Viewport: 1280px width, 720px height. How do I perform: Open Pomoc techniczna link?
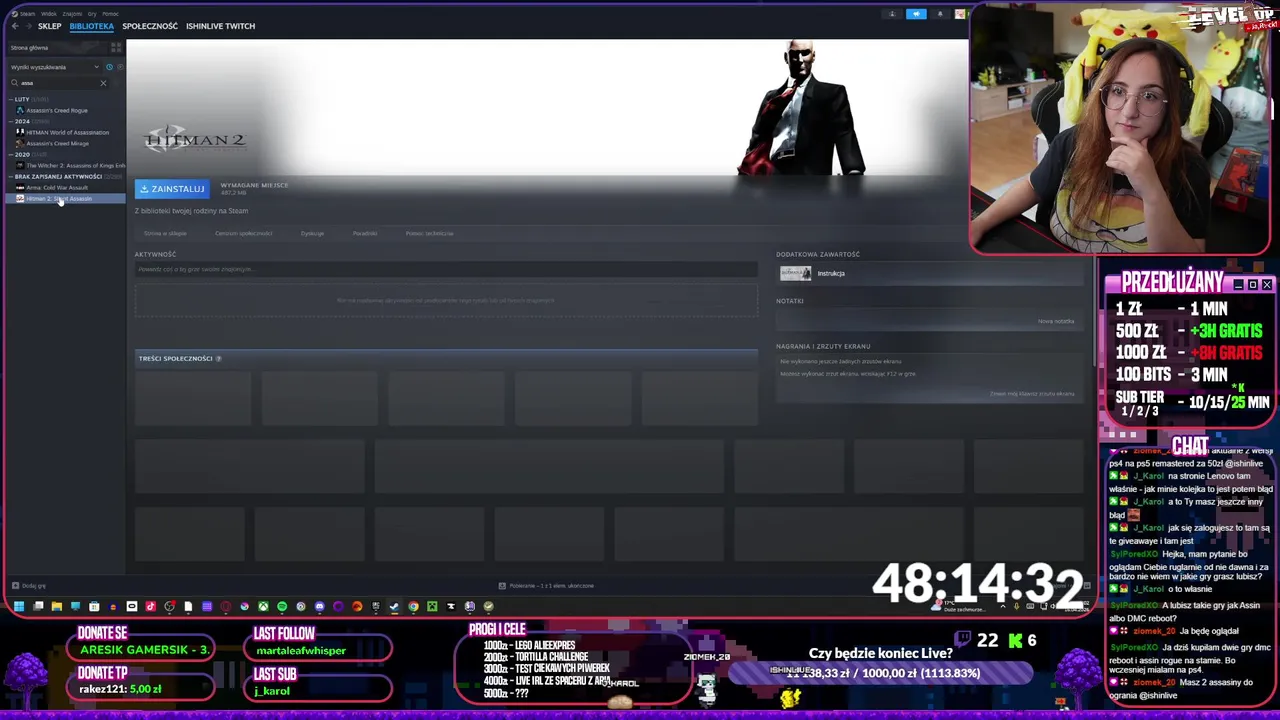[x=429, y=233]
